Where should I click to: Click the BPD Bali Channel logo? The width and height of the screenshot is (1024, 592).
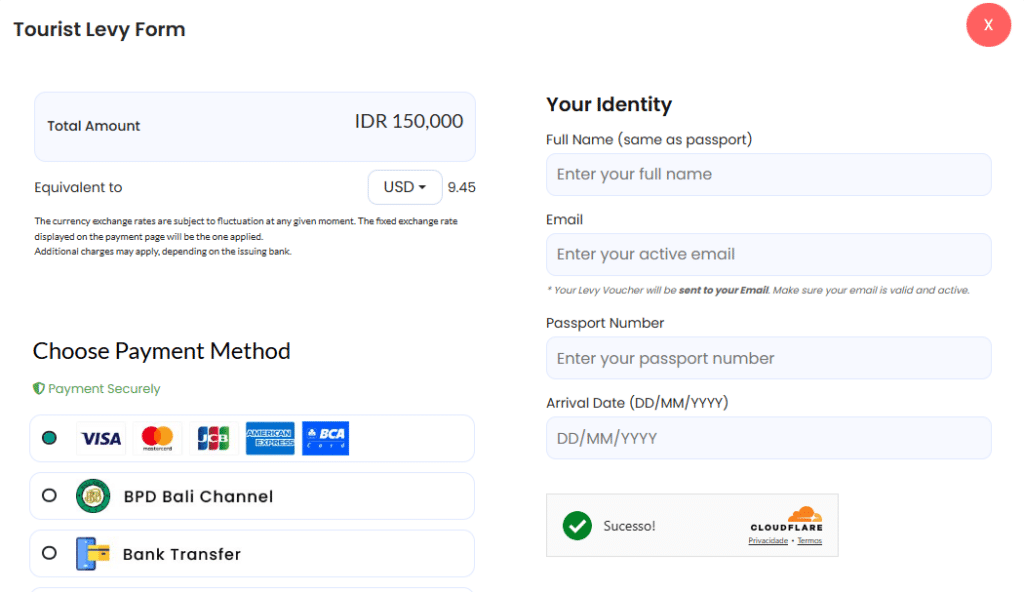point(93,496)
